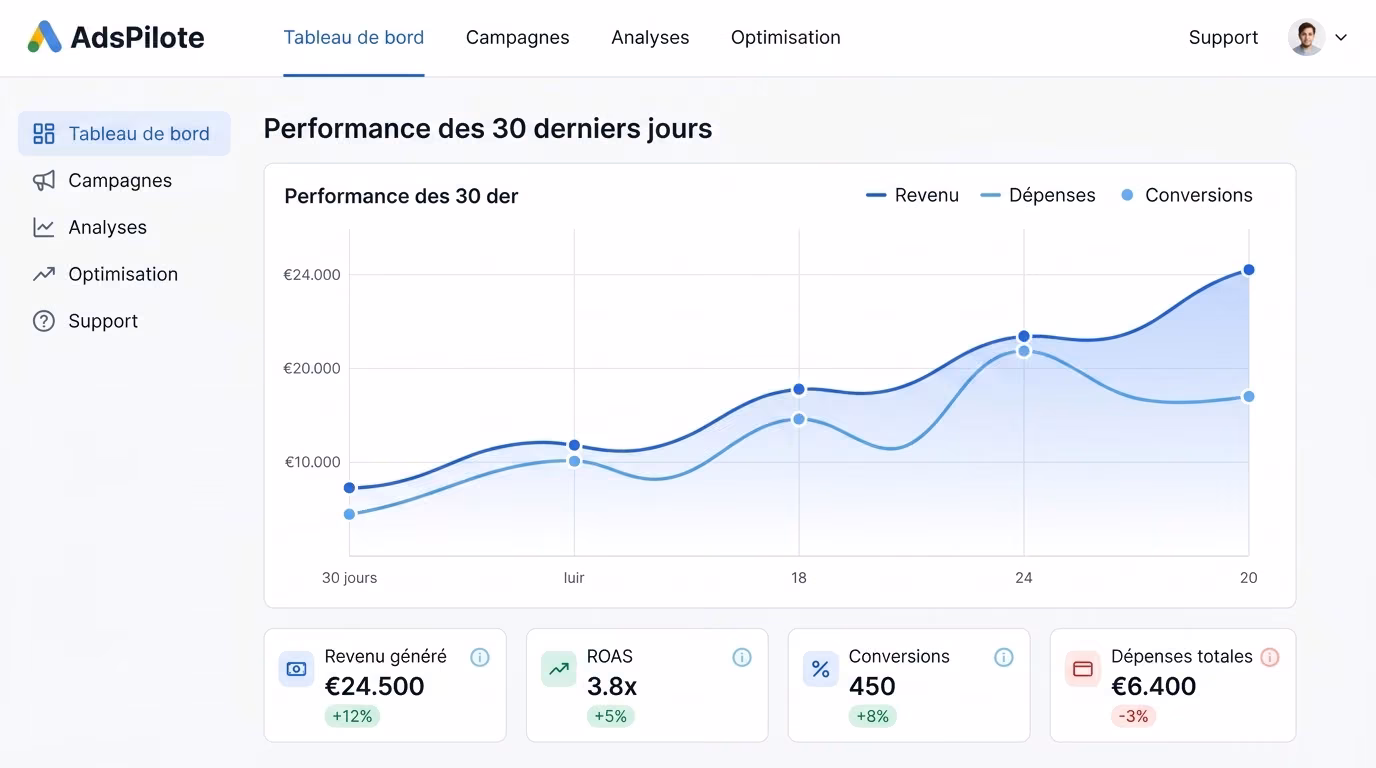Click the money icon on Revenu généré card

point(296,669)
